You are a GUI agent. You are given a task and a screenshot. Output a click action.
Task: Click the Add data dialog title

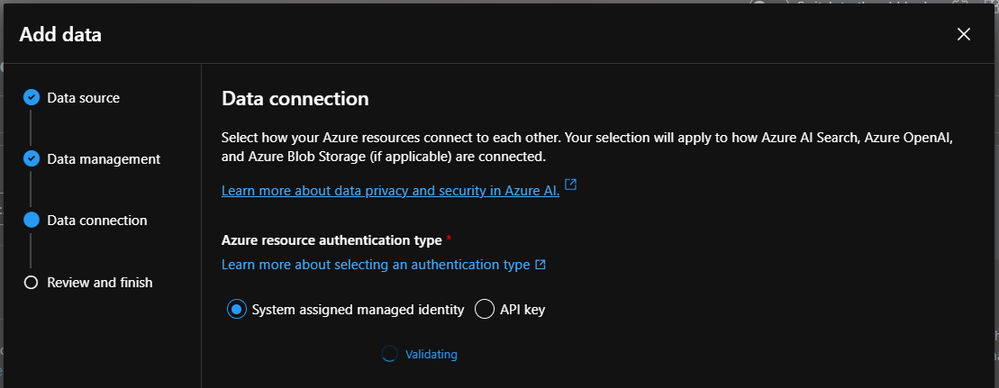coord(61,34)
